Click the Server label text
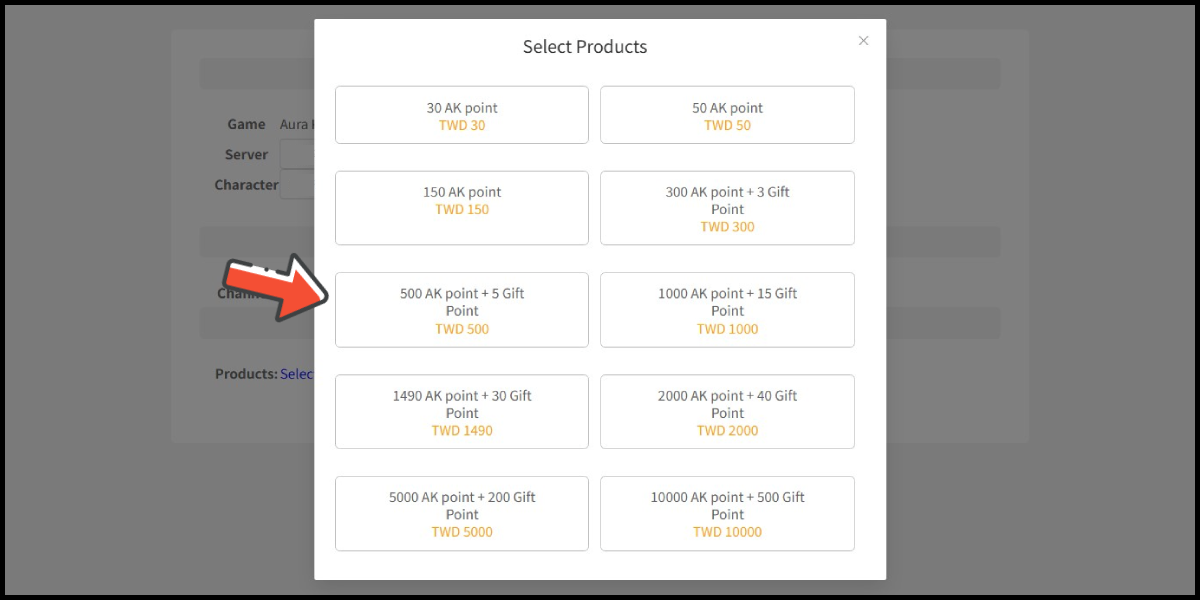 tap(246, 155)
